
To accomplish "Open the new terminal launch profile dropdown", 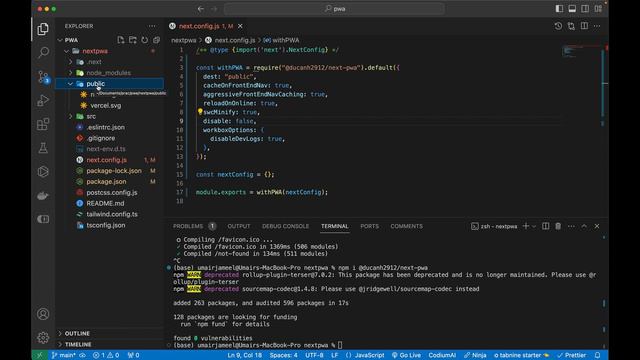I will pos(533,226).
